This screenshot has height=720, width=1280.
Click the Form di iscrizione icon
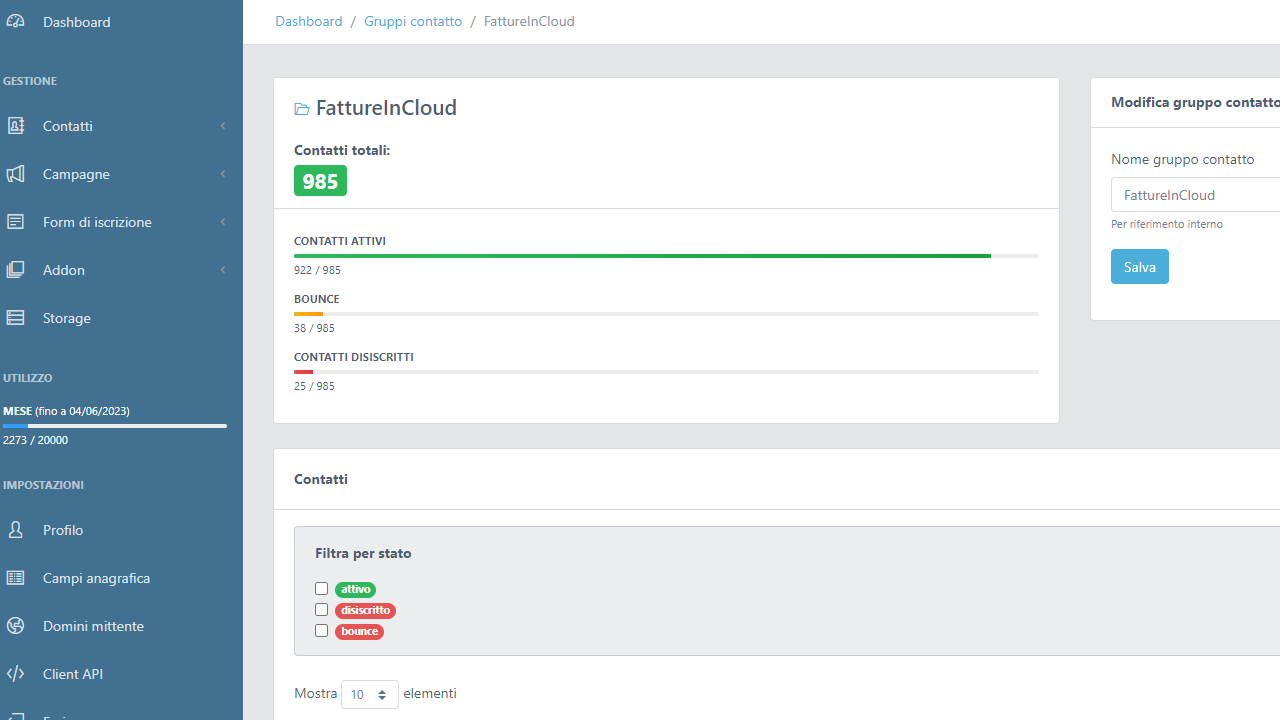[x=15, y=221]
